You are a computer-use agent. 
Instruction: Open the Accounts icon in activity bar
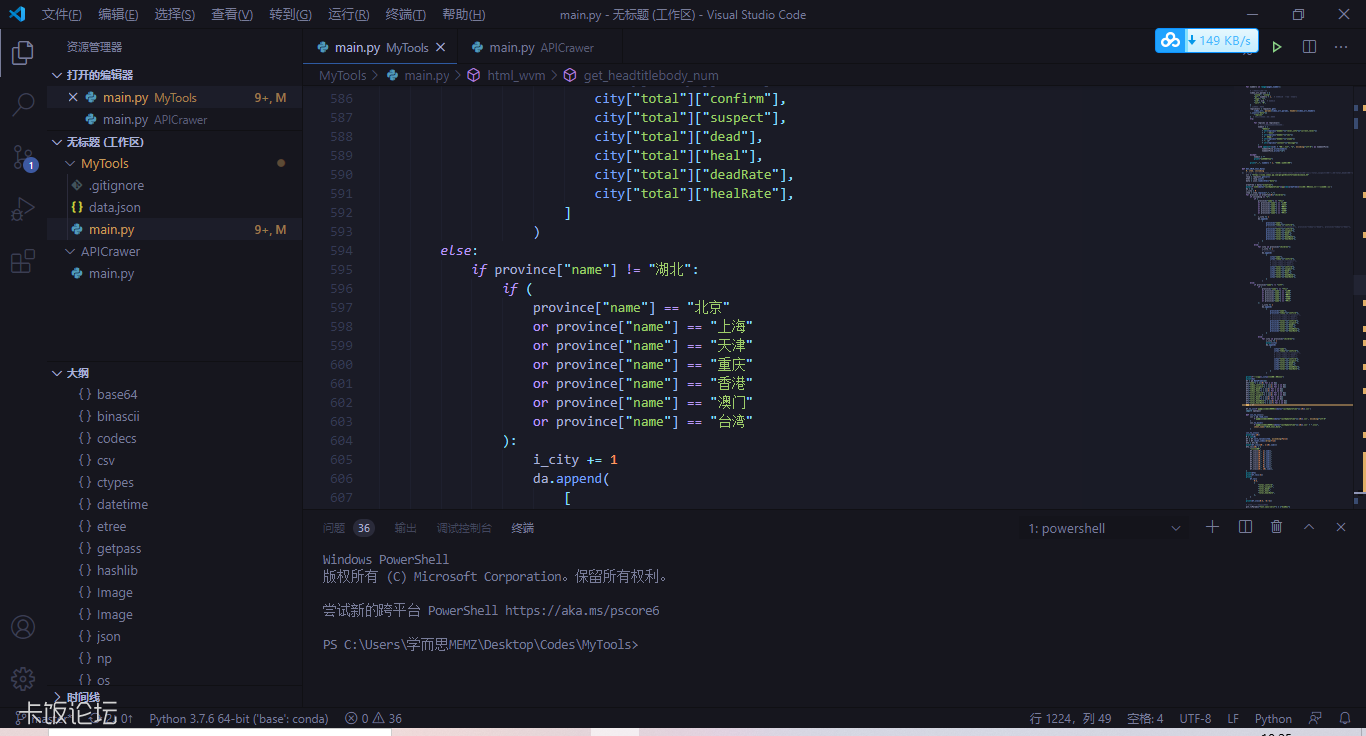(x=23, y=627)
